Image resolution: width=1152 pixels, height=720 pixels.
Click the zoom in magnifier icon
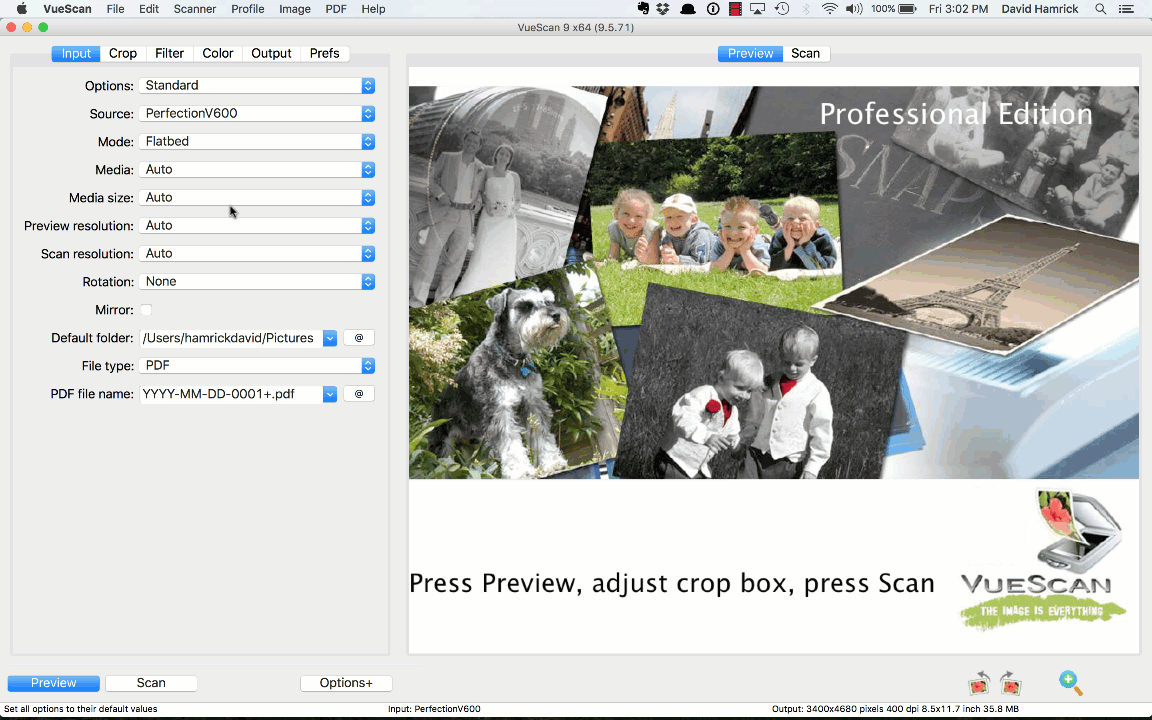(1070, 683)
